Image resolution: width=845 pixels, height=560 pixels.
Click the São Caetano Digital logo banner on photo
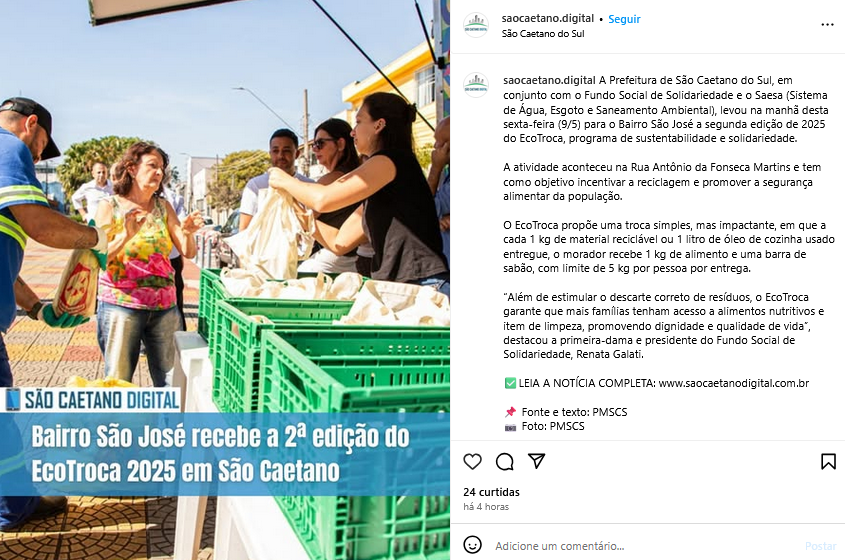[x=90, y=400]
